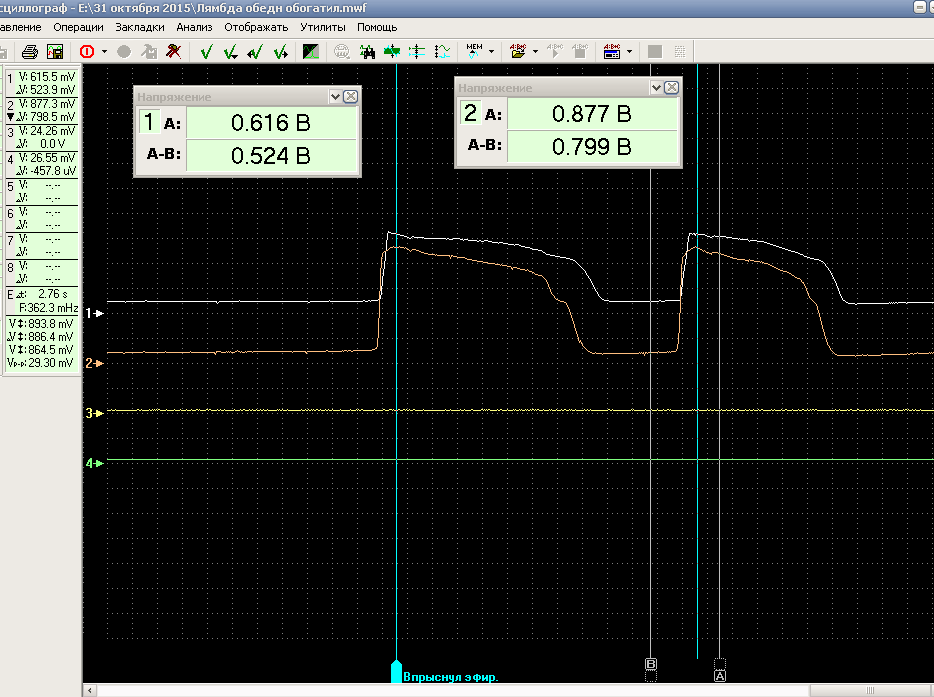Click the cyan 'Впрыснул эфир' bookmark marker
The width and height of the screenshot is (934, 697).
pos(397,670)
